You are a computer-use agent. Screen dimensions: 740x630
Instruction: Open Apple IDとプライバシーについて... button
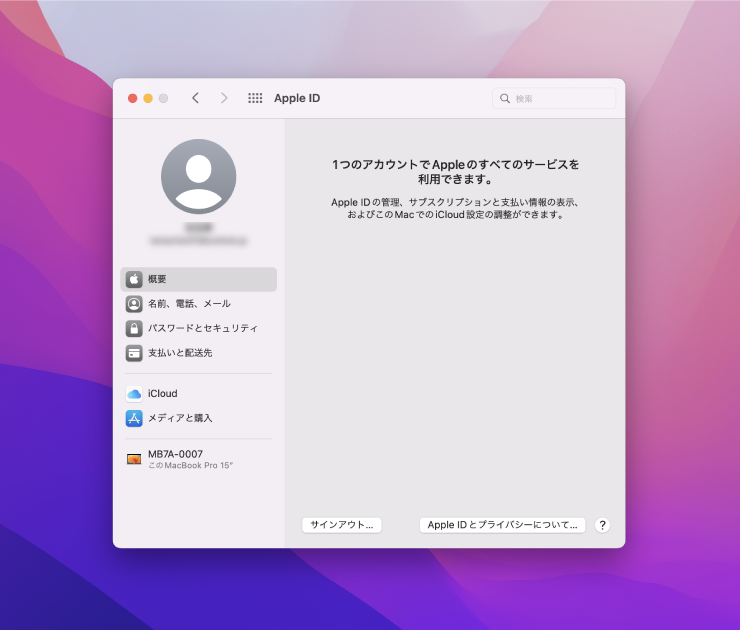(x=502, y=525)
